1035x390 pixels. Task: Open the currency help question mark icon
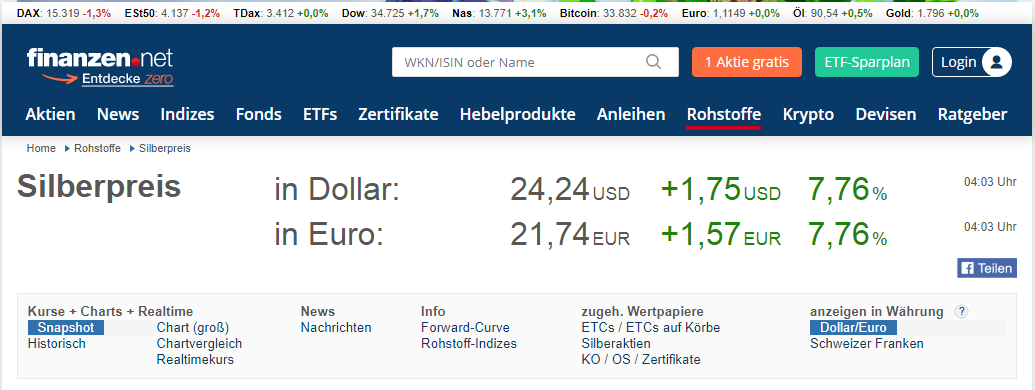tap(961, 311)
